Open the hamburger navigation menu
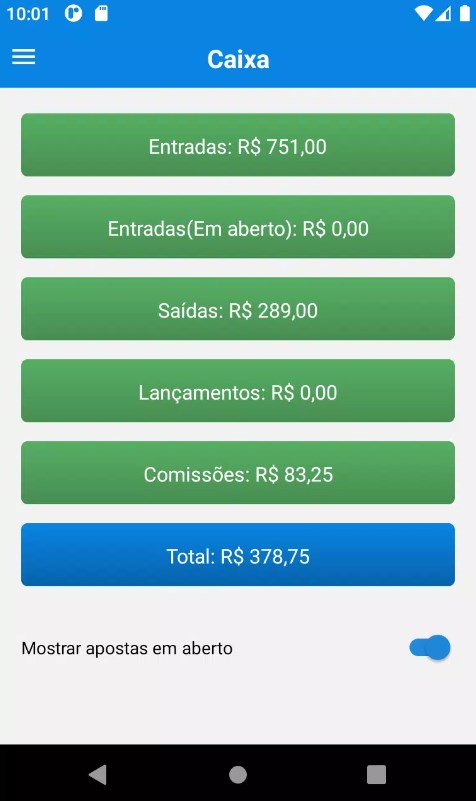476x801 pixels. point(23,56)
